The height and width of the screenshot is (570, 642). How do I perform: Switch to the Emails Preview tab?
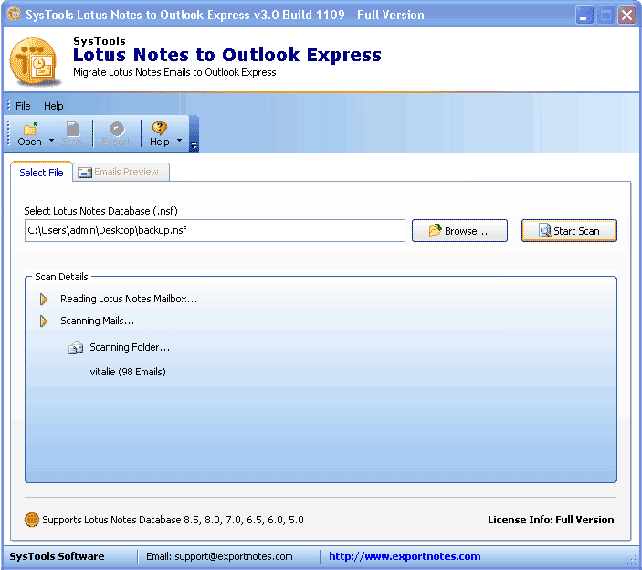[x=121, y=172]
